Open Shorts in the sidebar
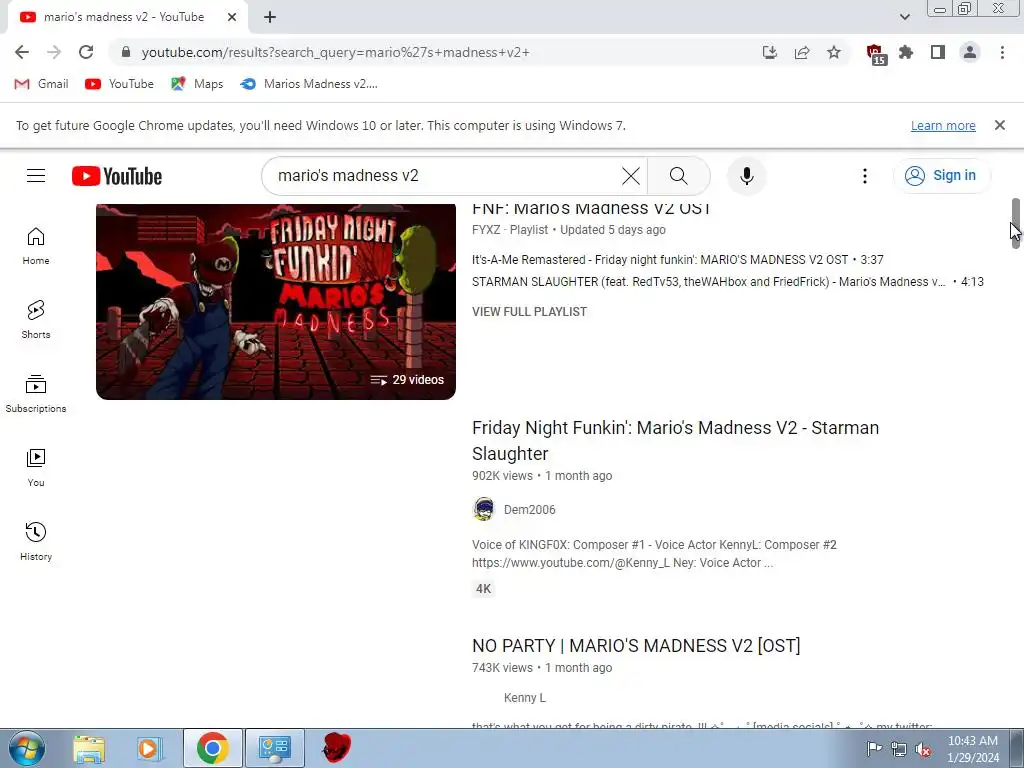The height and width of the screenshot is (768, 1024). coord(36,320)
